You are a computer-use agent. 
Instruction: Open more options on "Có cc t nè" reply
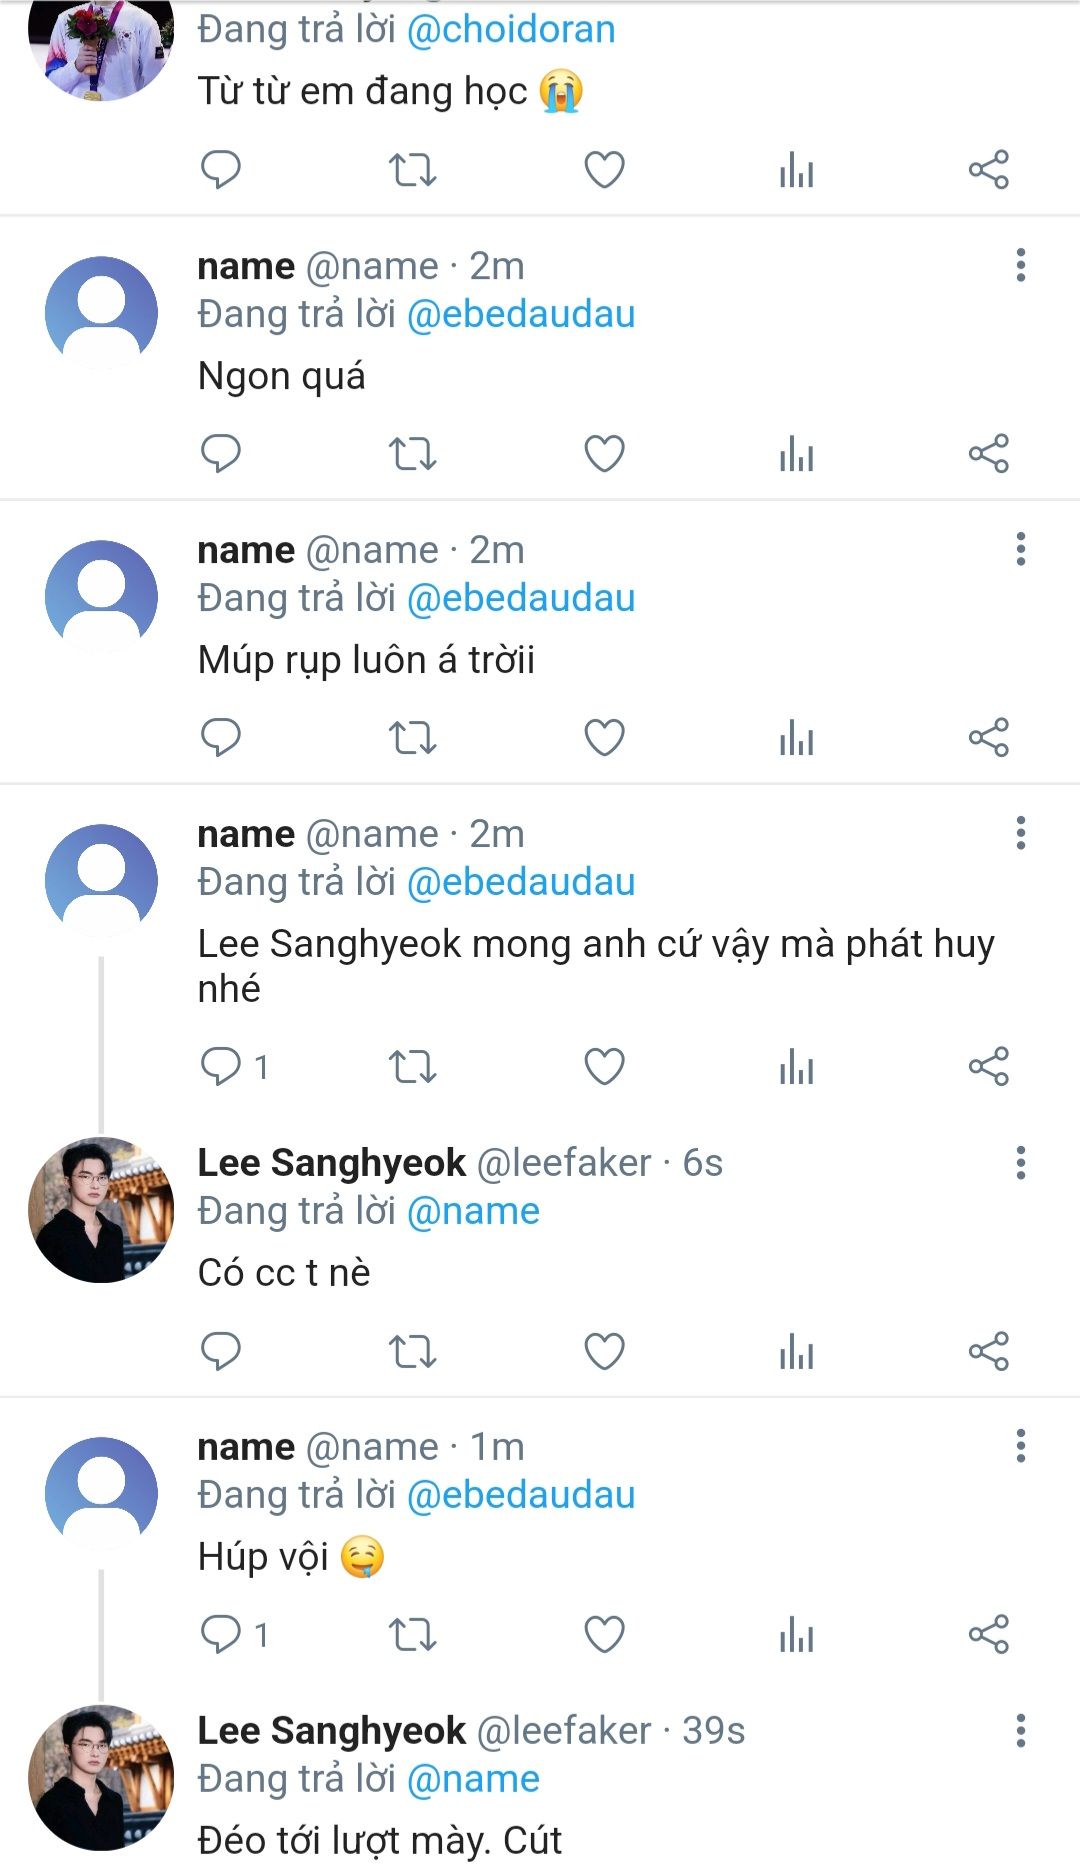(1020, 1163)
